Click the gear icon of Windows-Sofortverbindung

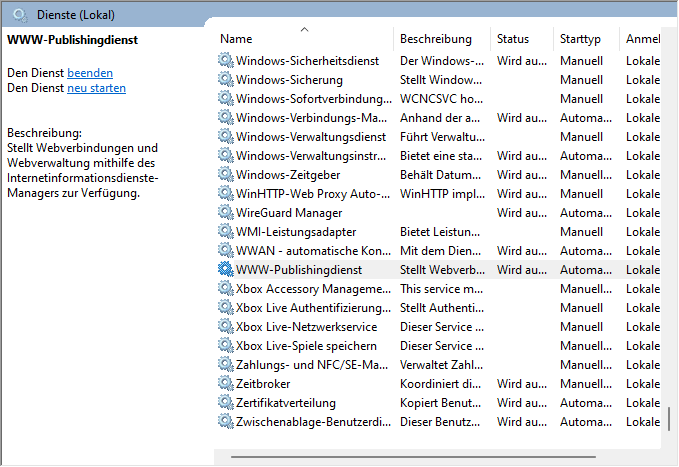pos(226,98)
